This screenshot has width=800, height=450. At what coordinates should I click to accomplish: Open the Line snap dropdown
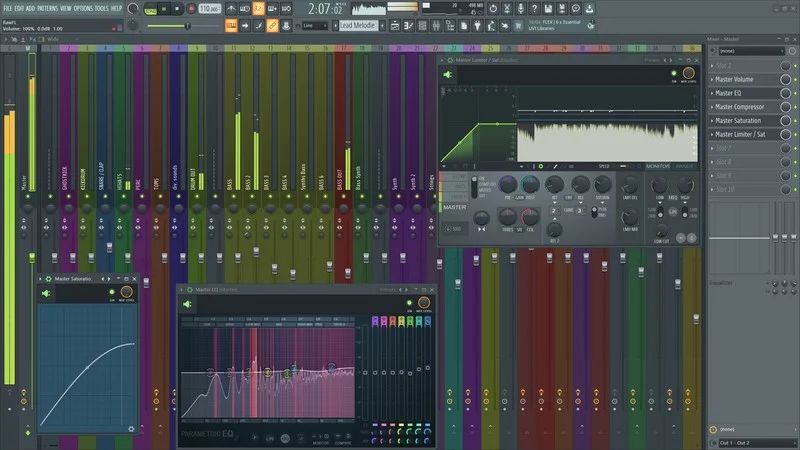tap(314, 26)
